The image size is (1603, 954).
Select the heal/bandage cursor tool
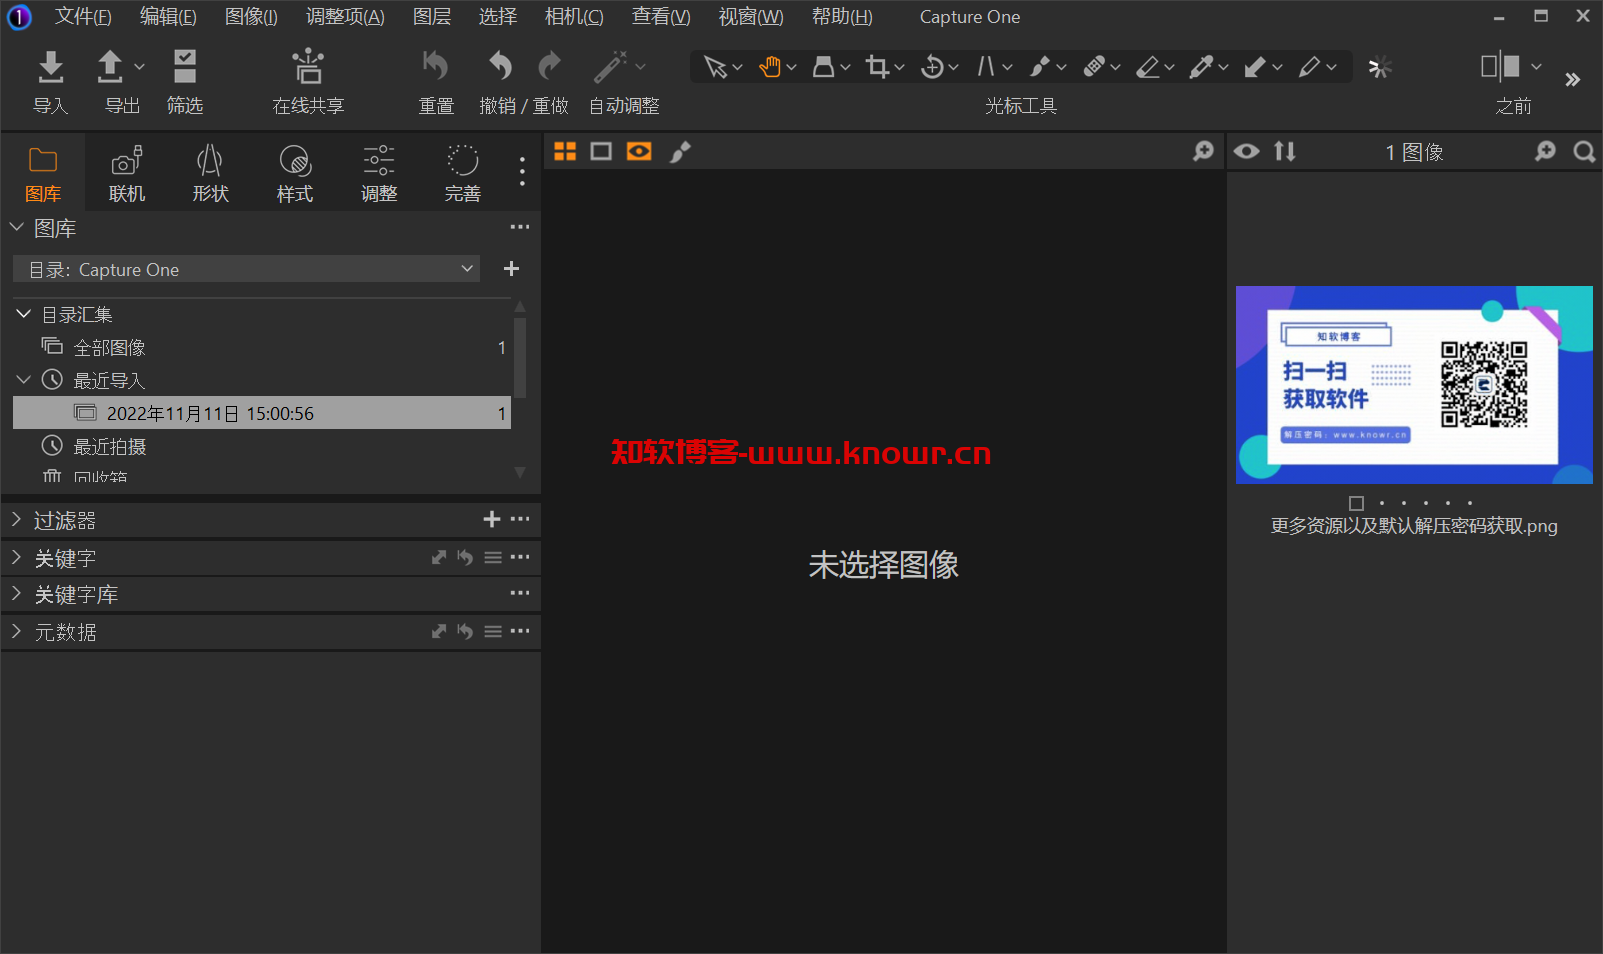1094,67
